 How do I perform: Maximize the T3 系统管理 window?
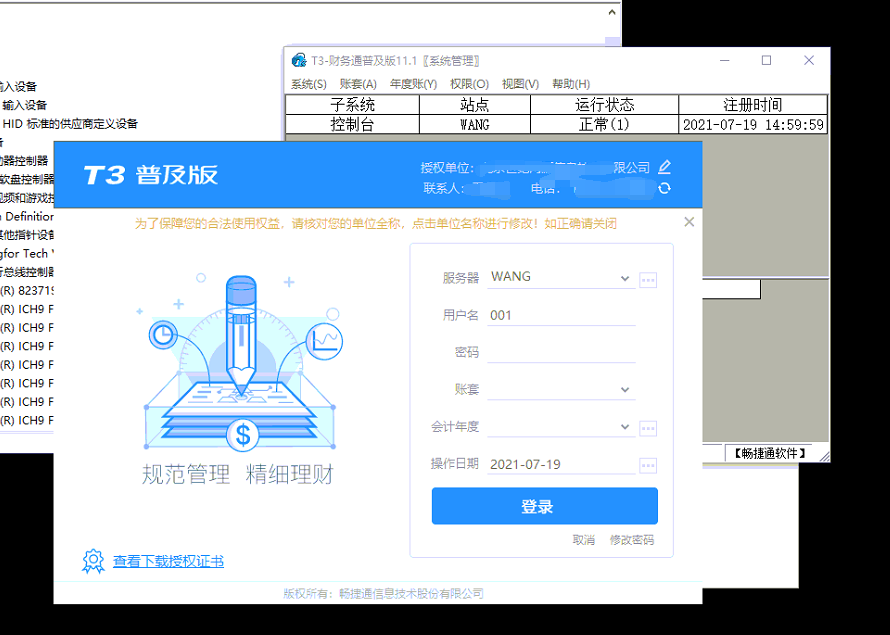point(766,60)
